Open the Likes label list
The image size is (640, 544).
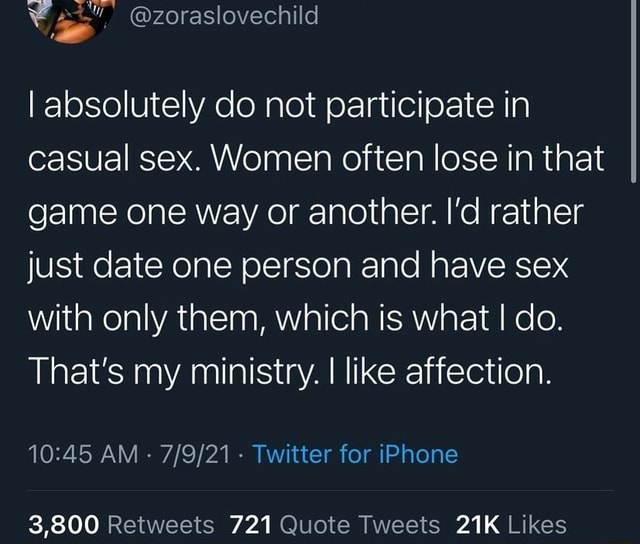(x=537, y=524)
